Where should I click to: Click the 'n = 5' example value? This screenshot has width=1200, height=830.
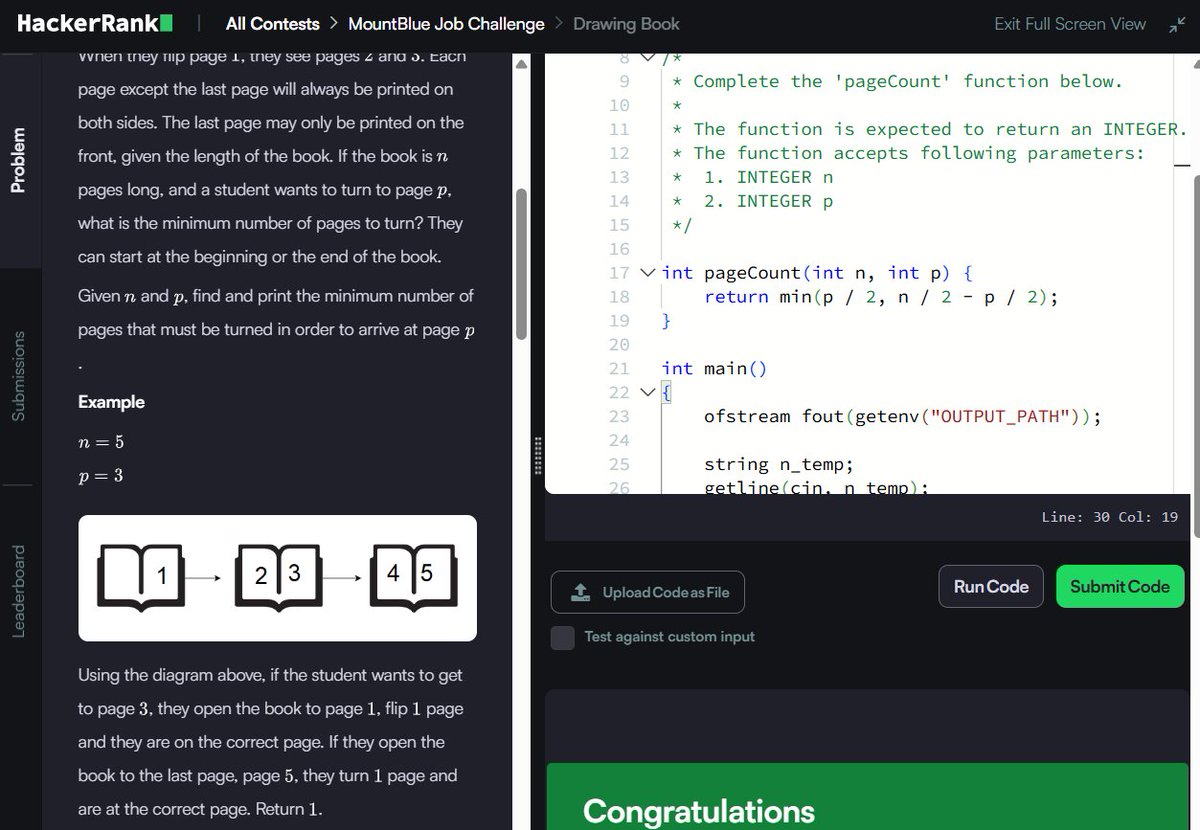click(101, 442)
